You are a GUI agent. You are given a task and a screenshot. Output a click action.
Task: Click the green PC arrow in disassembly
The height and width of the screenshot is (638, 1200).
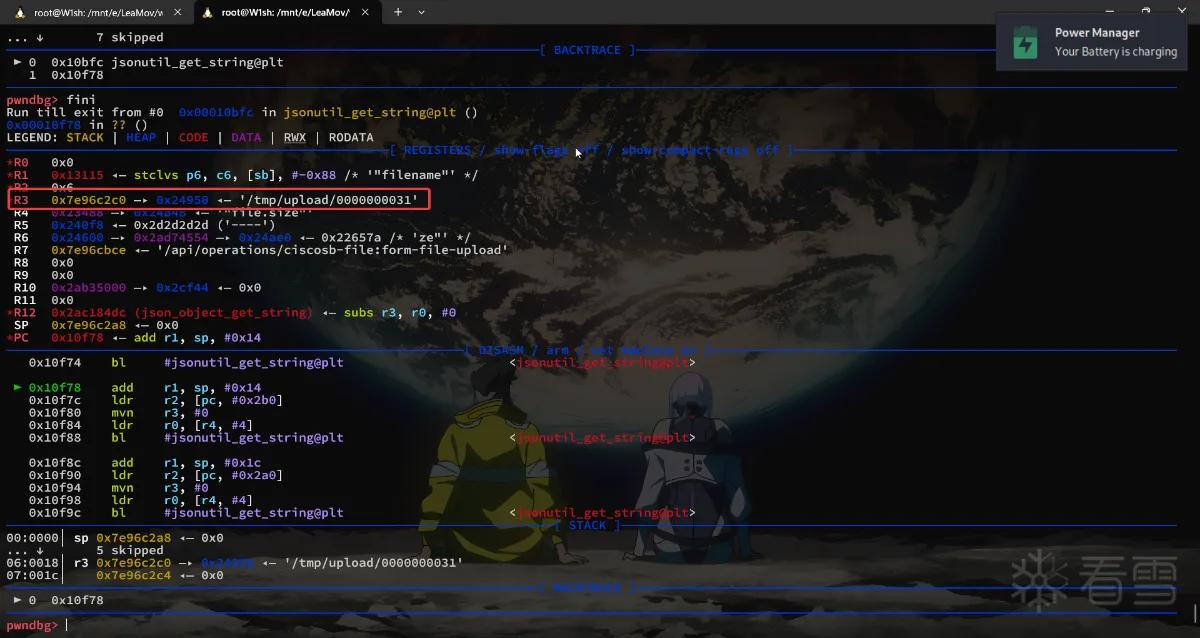pyautogui.click(x=18, y=387)
